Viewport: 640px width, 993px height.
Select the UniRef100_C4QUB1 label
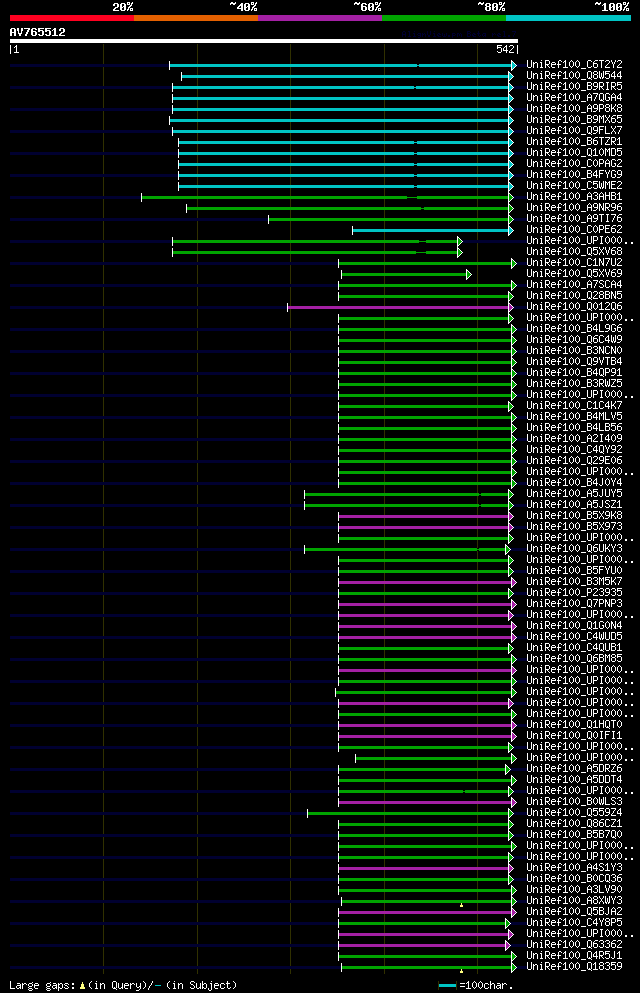pos(574,648)
